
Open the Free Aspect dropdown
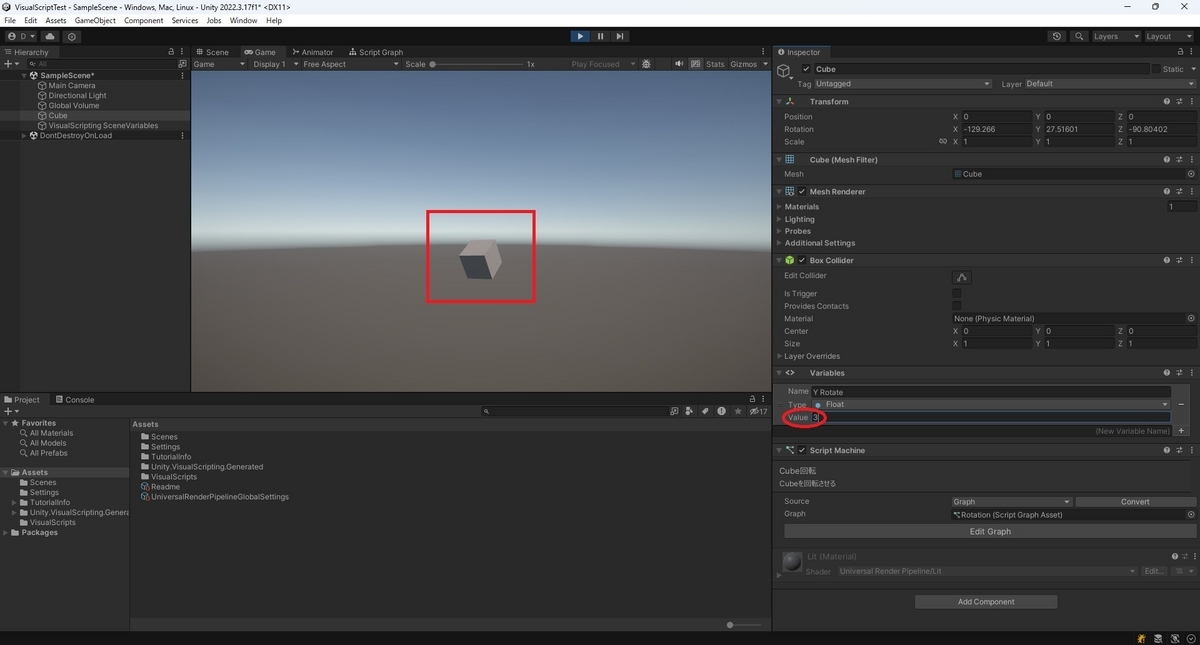coord(349,64)
